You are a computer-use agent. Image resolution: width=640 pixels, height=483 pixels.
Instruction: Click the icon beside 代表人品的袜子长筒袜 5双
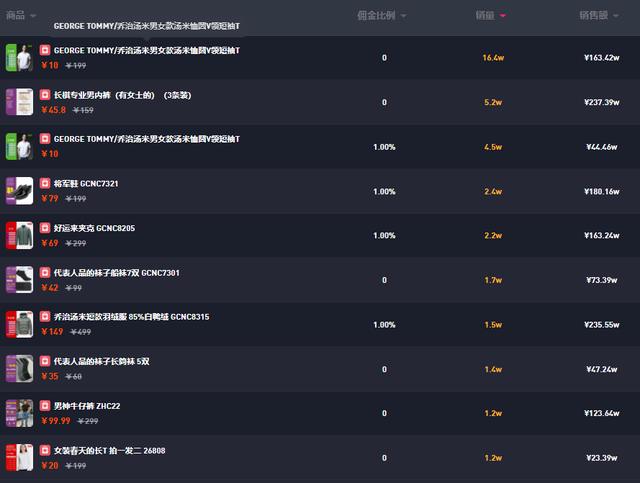(45, 361)
